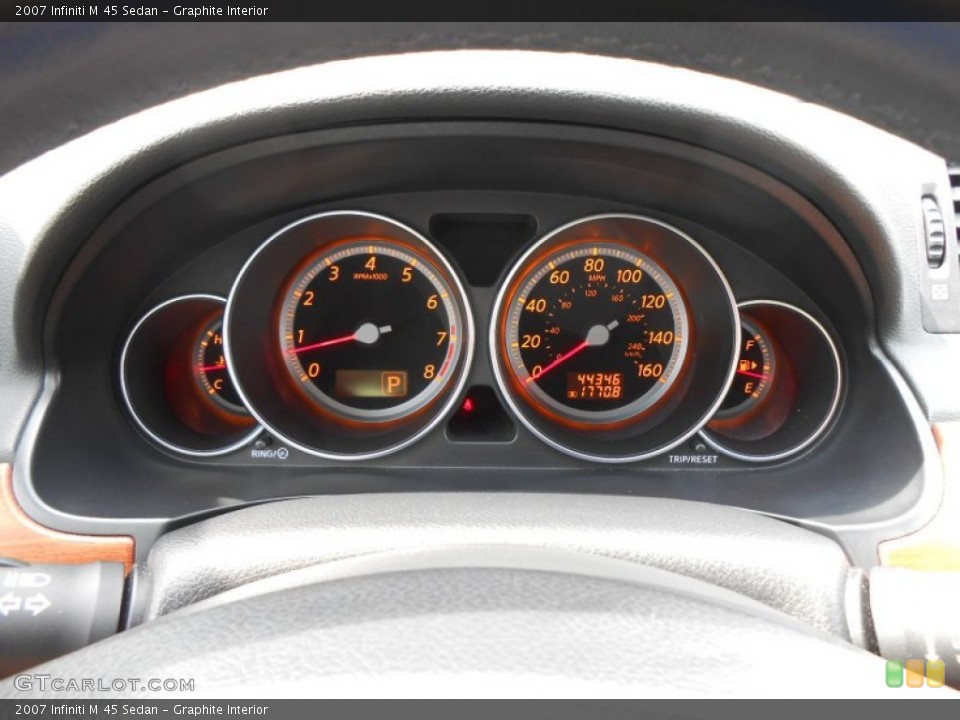Viewport: 960px width, 720px height.
Task: Click the 60 mark on the speedometer
Action: tap(559, 277)
